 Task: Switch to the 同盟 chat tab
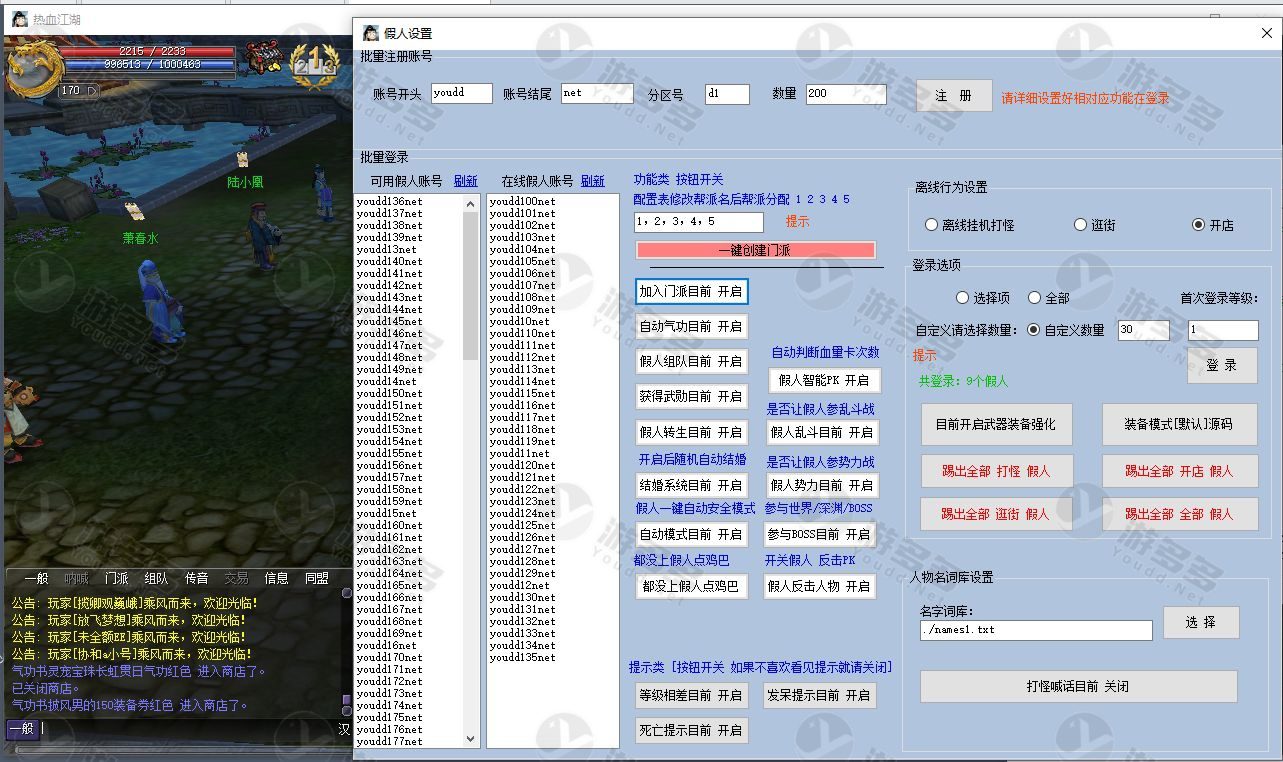(x=316, y=578)
